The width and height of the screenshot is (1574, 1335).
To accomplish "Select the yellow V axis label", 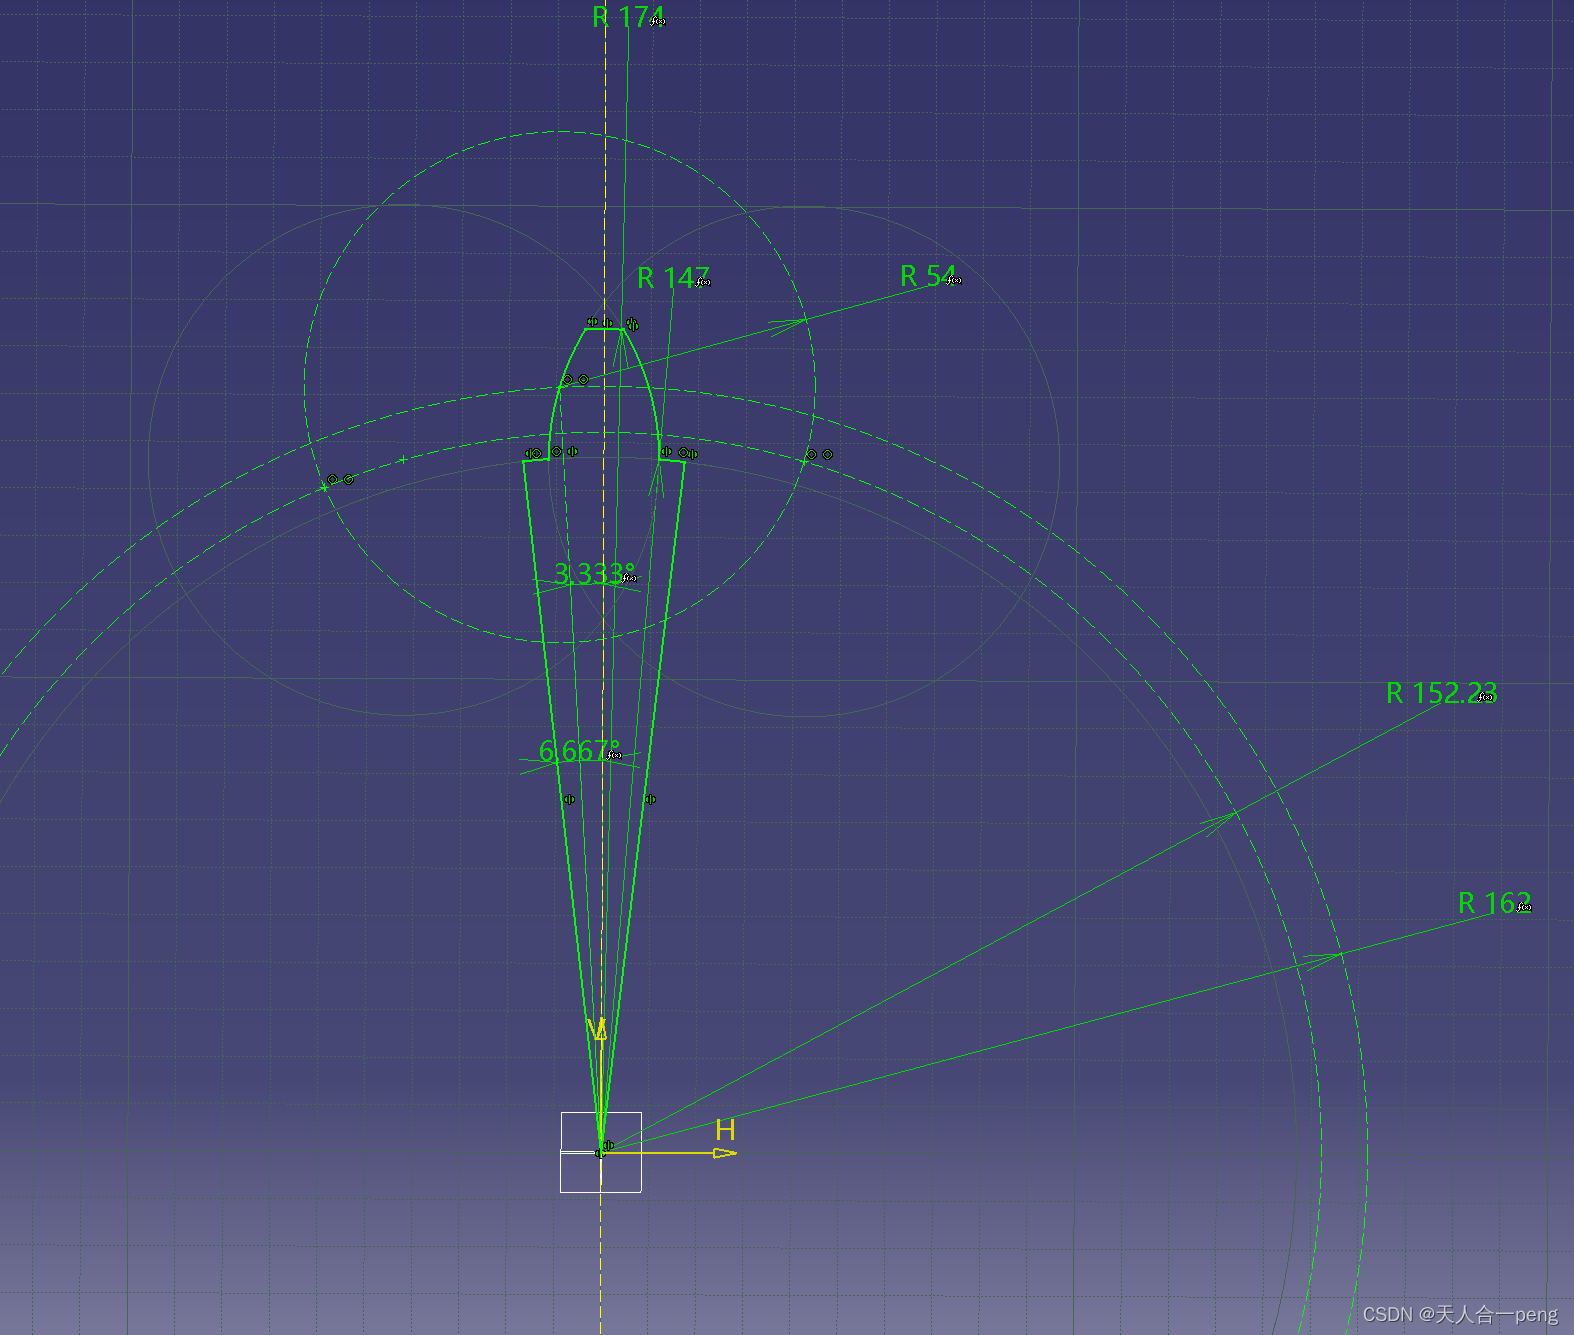I will (598, 1029).
